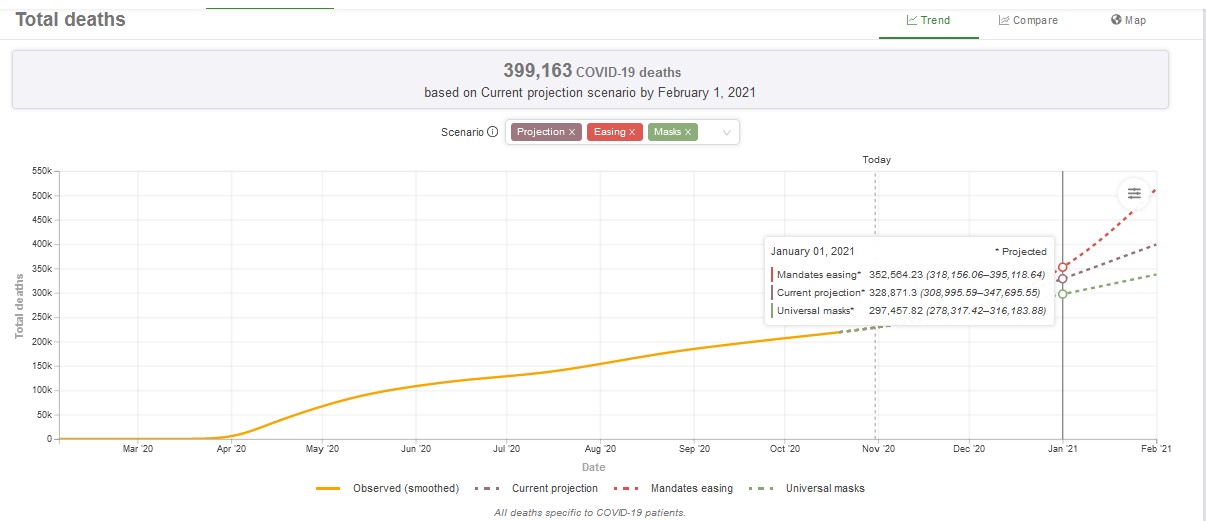Remove the Easing scenario tag

[632, 132]
